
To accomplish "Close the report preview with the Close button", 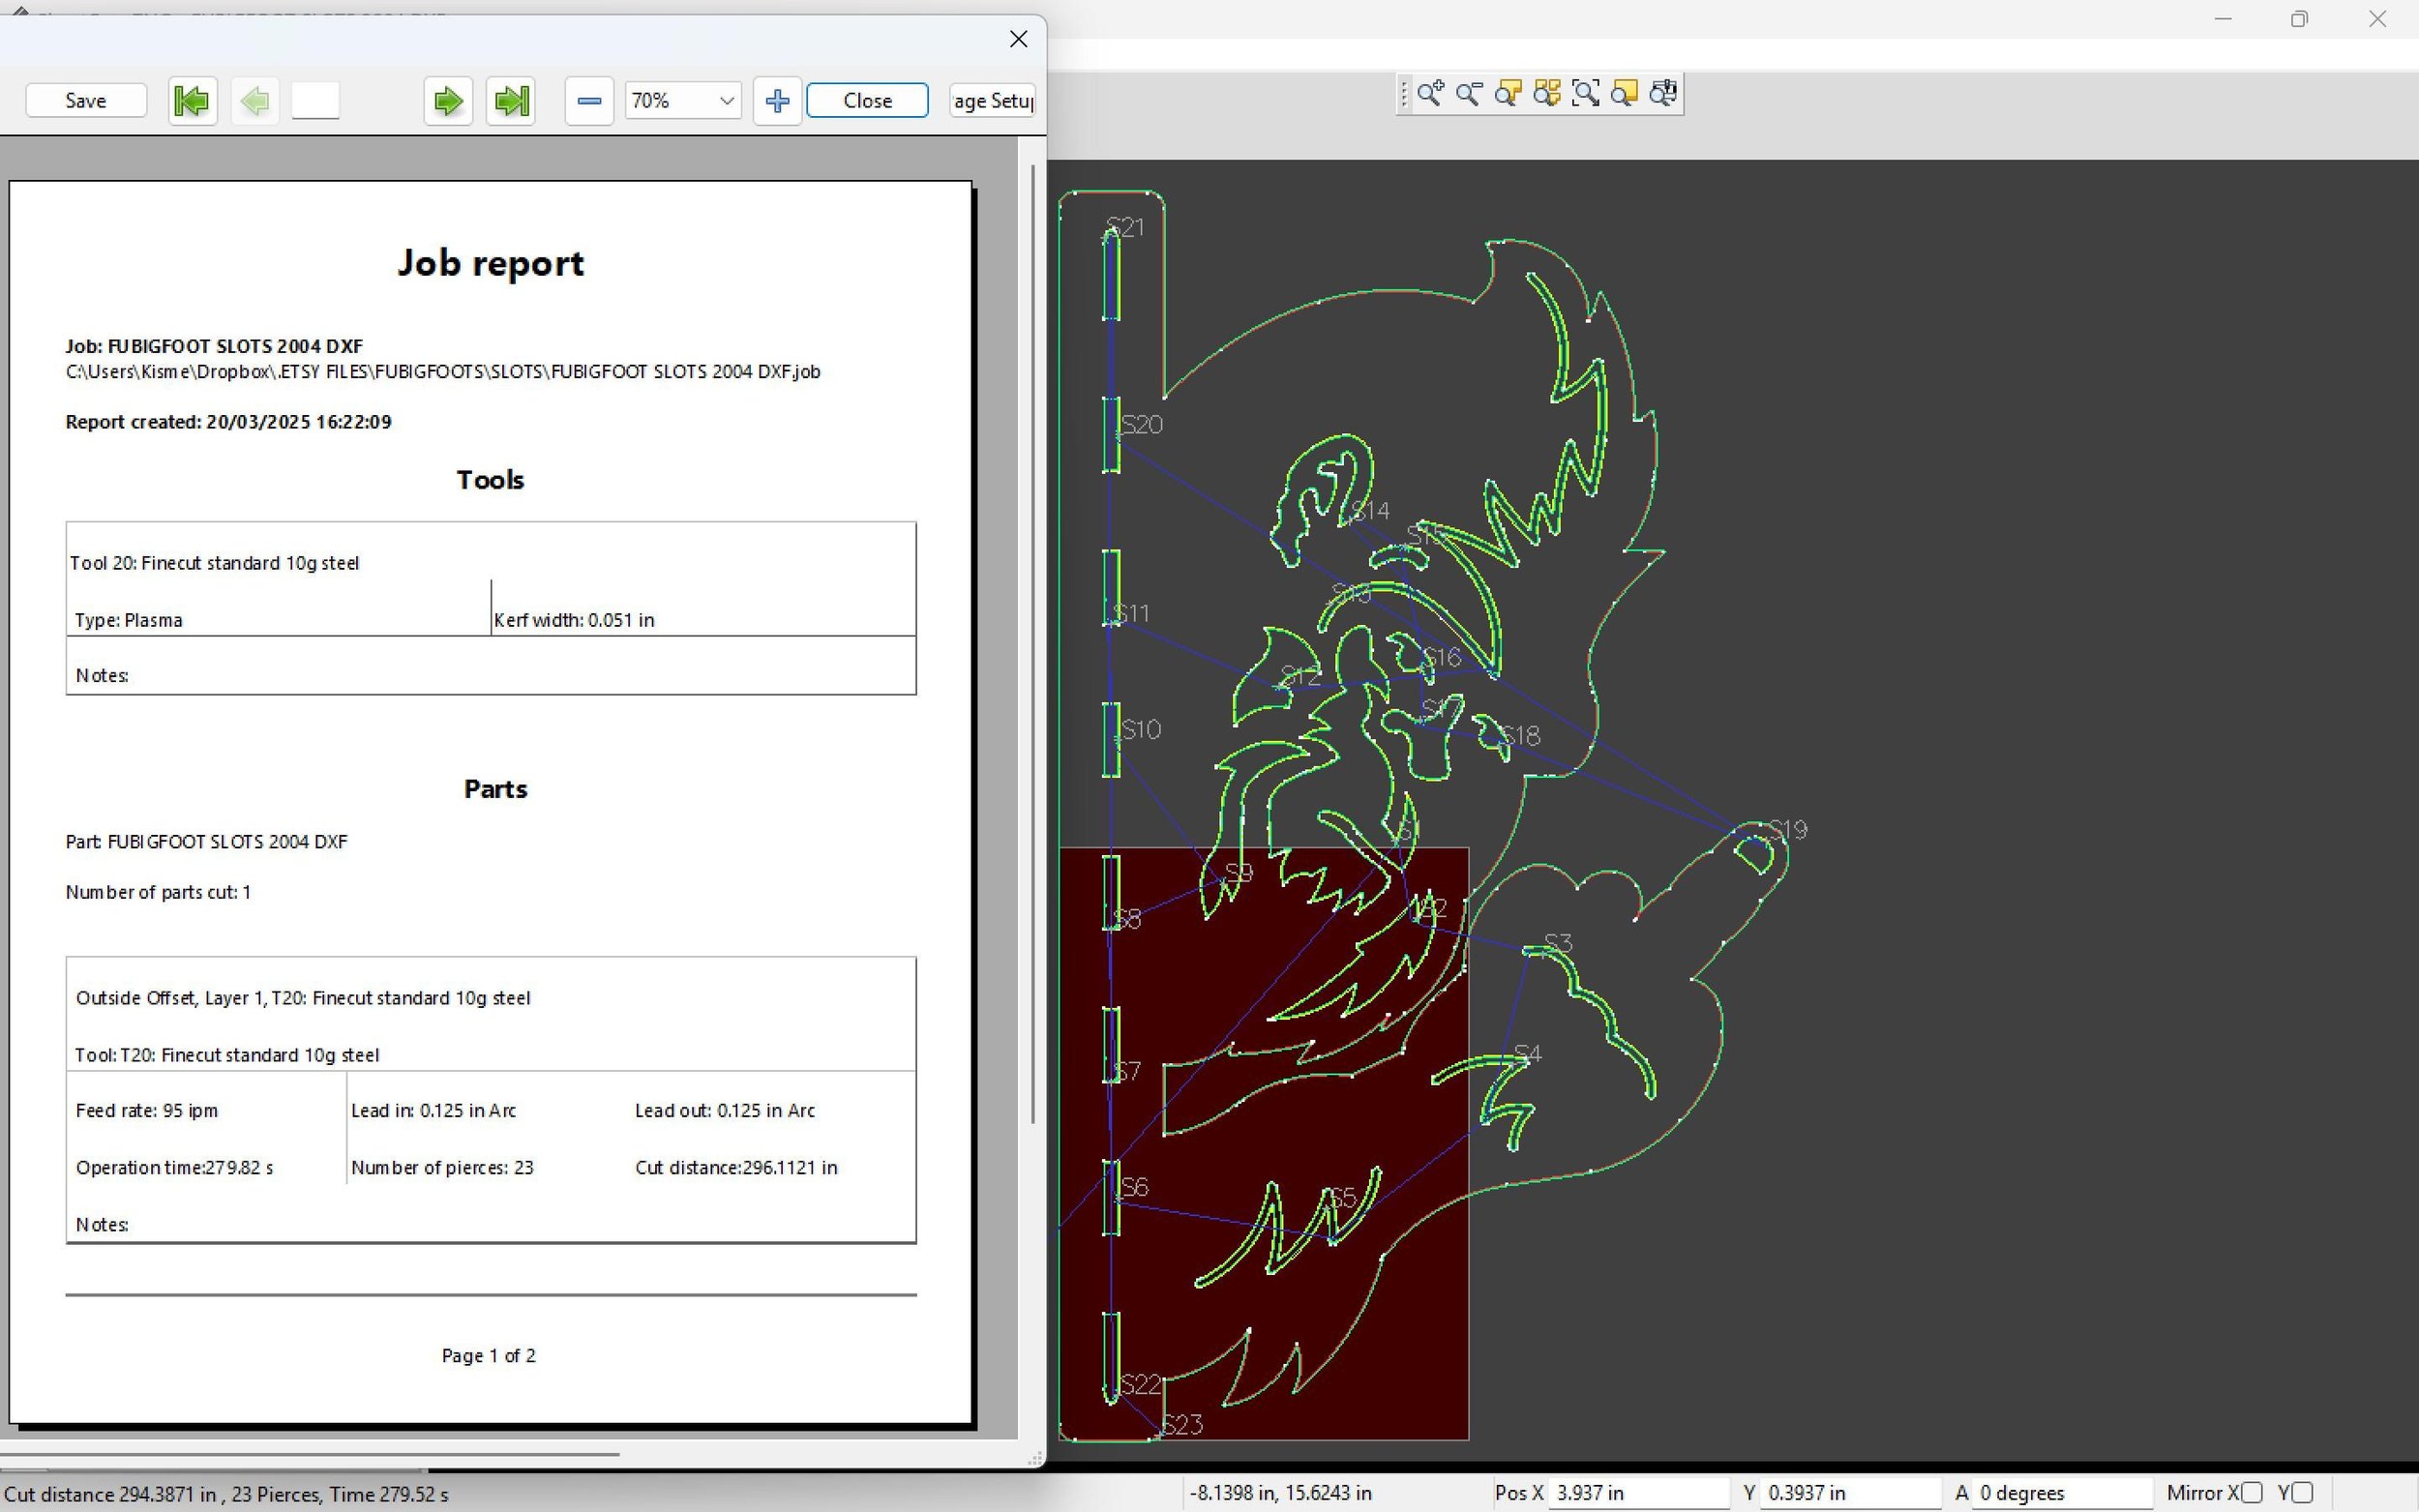I will pyautogui.click(x=867, y=100).
